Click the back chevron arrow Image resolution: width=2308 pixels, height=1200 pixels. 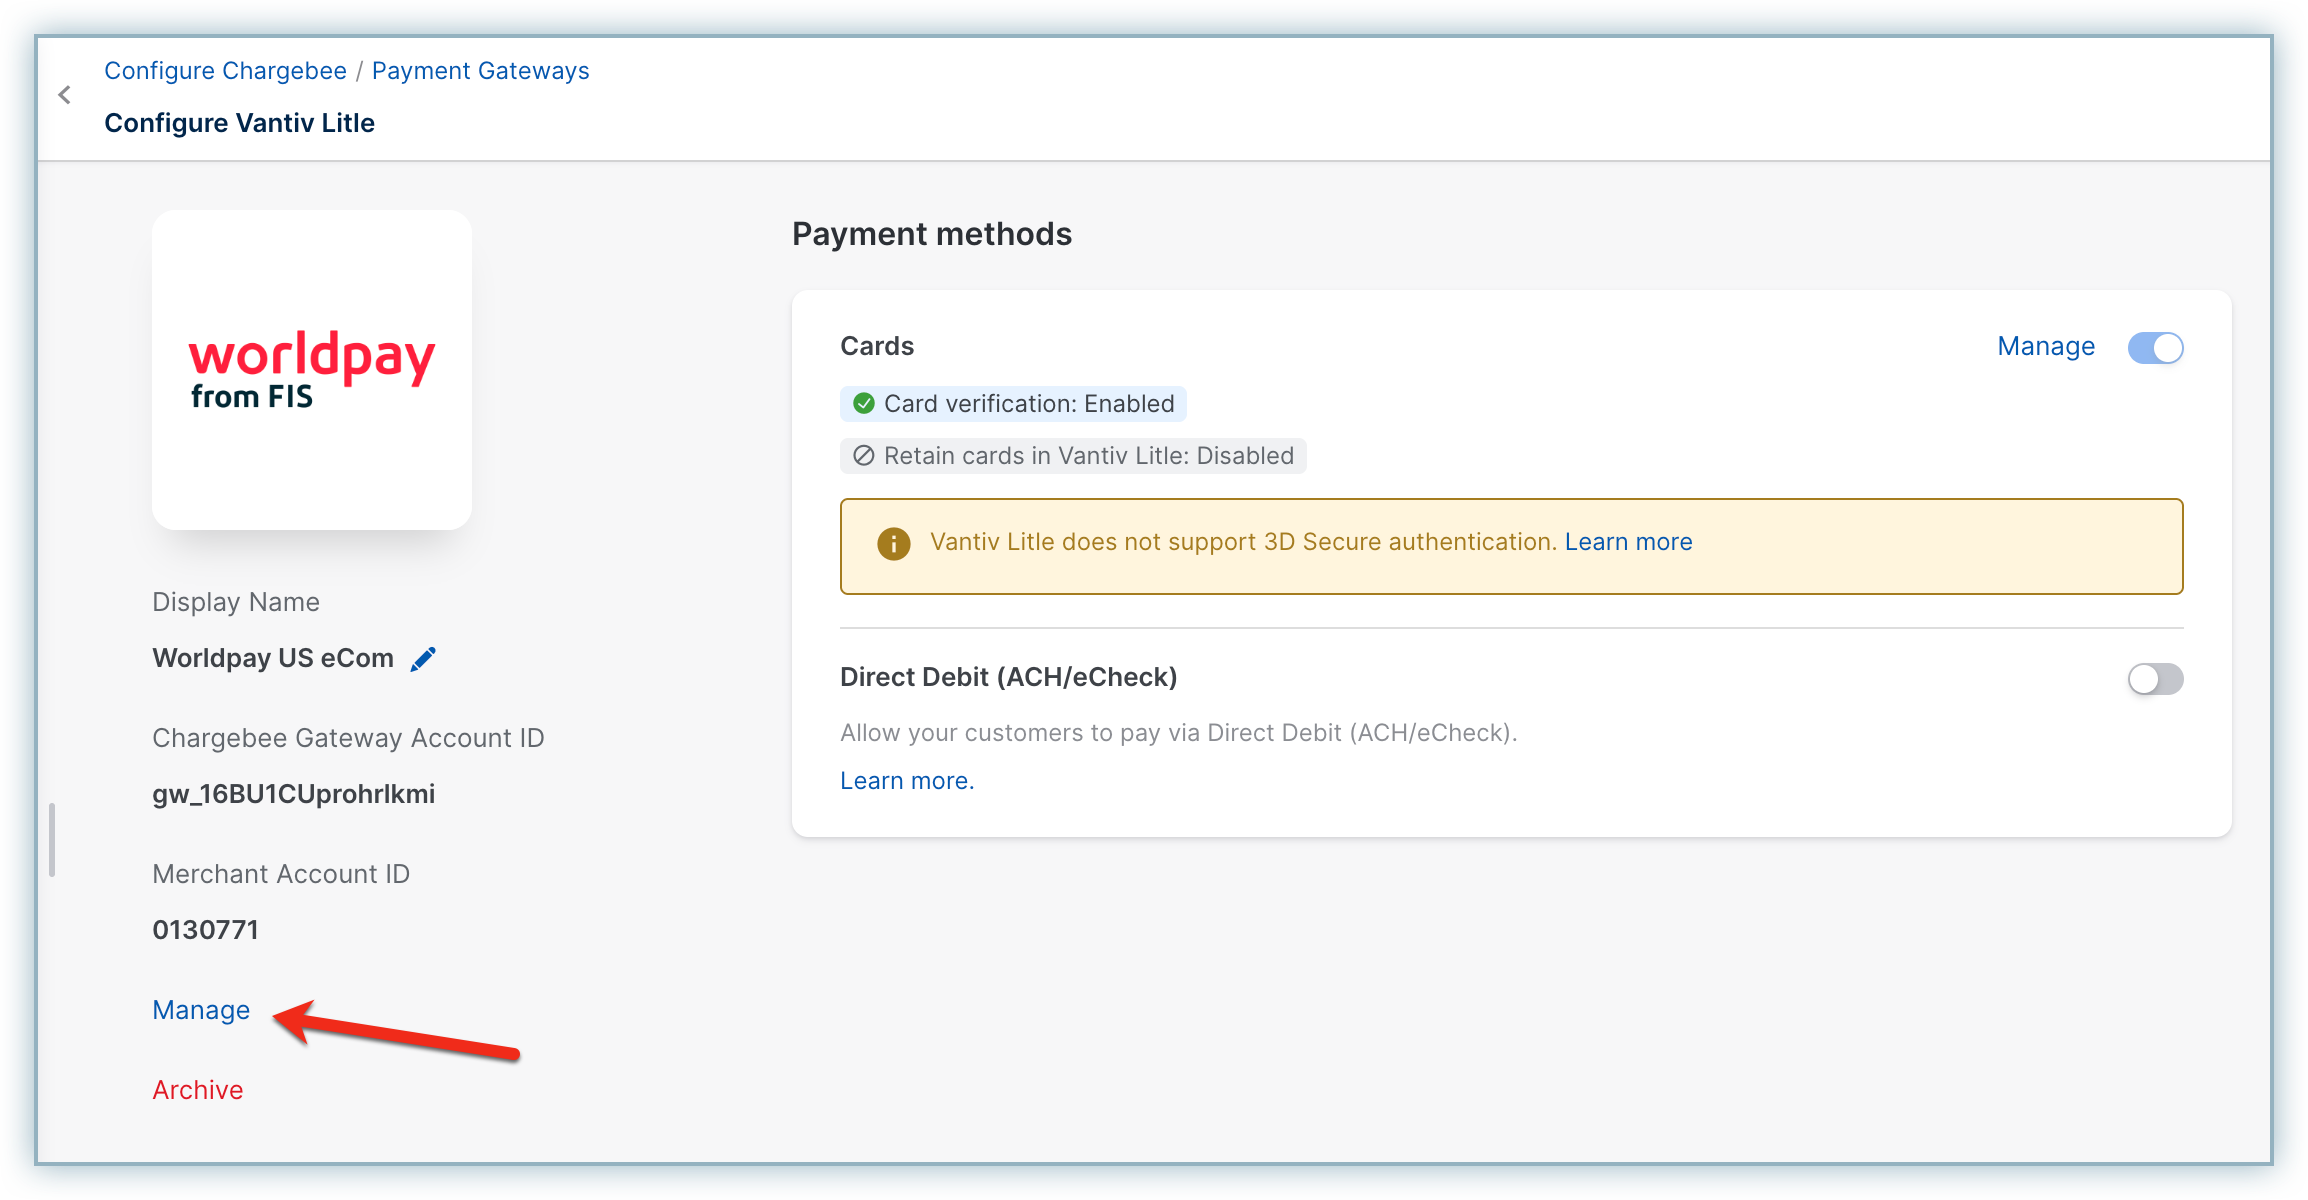pyautogui.click(x=65, y=95)
